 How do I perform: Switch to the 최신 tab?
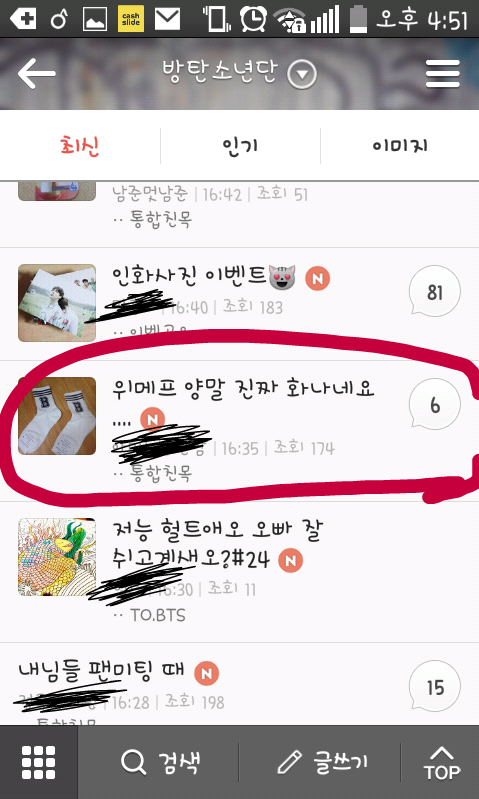[x=79, y=146]
